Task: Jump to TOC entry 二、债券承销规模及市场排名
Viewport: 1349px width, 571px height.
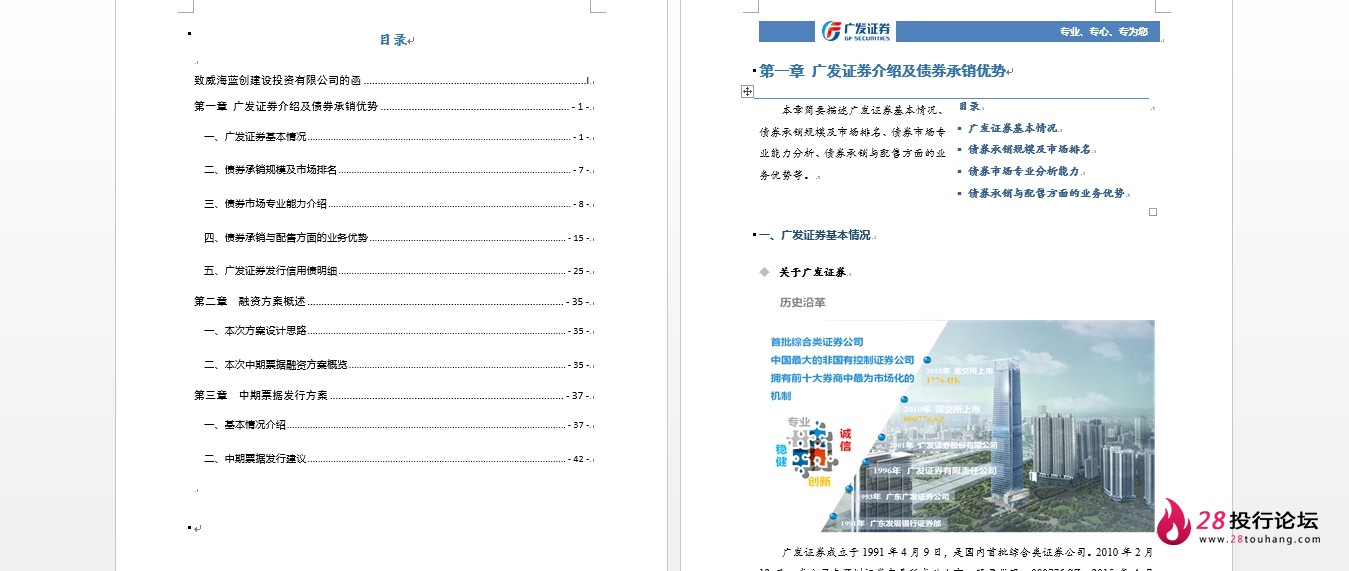Action: coord(399,170)
